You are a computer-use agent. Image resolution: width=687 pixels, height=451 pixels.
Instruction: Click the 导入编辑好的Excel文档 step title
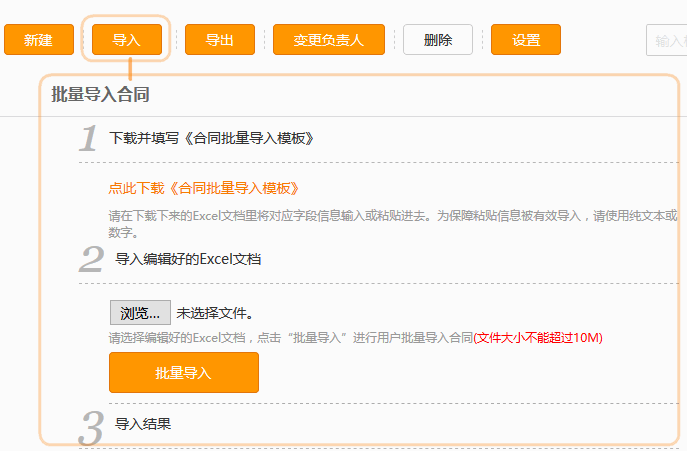188,259
